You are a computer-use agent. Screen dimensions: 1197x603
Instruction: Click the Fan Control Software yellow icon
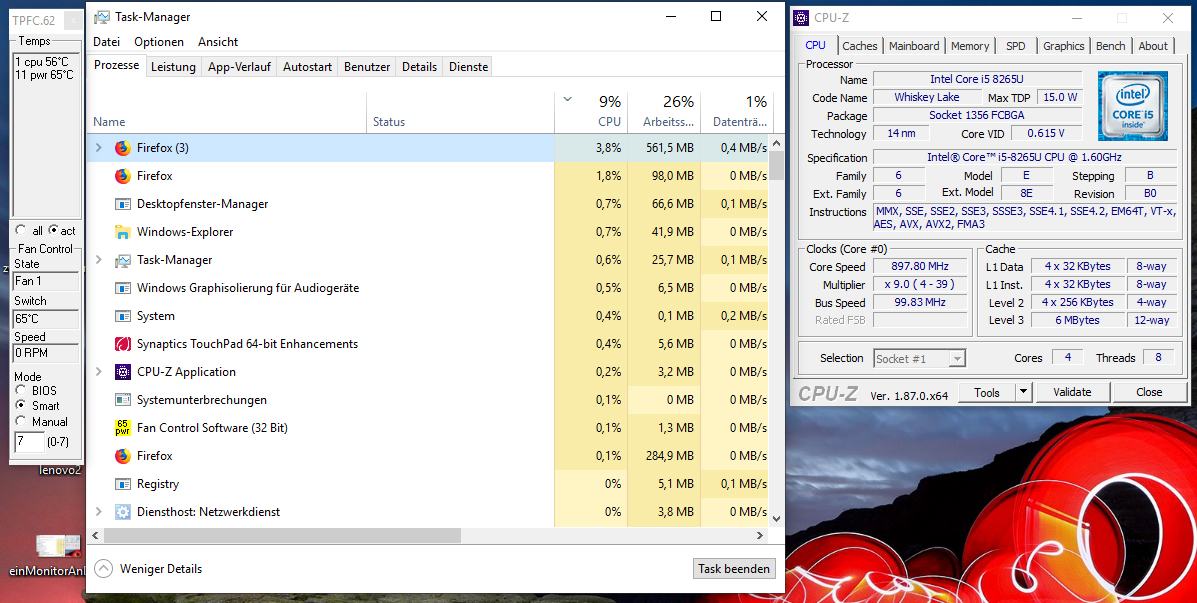pos(123,428)
